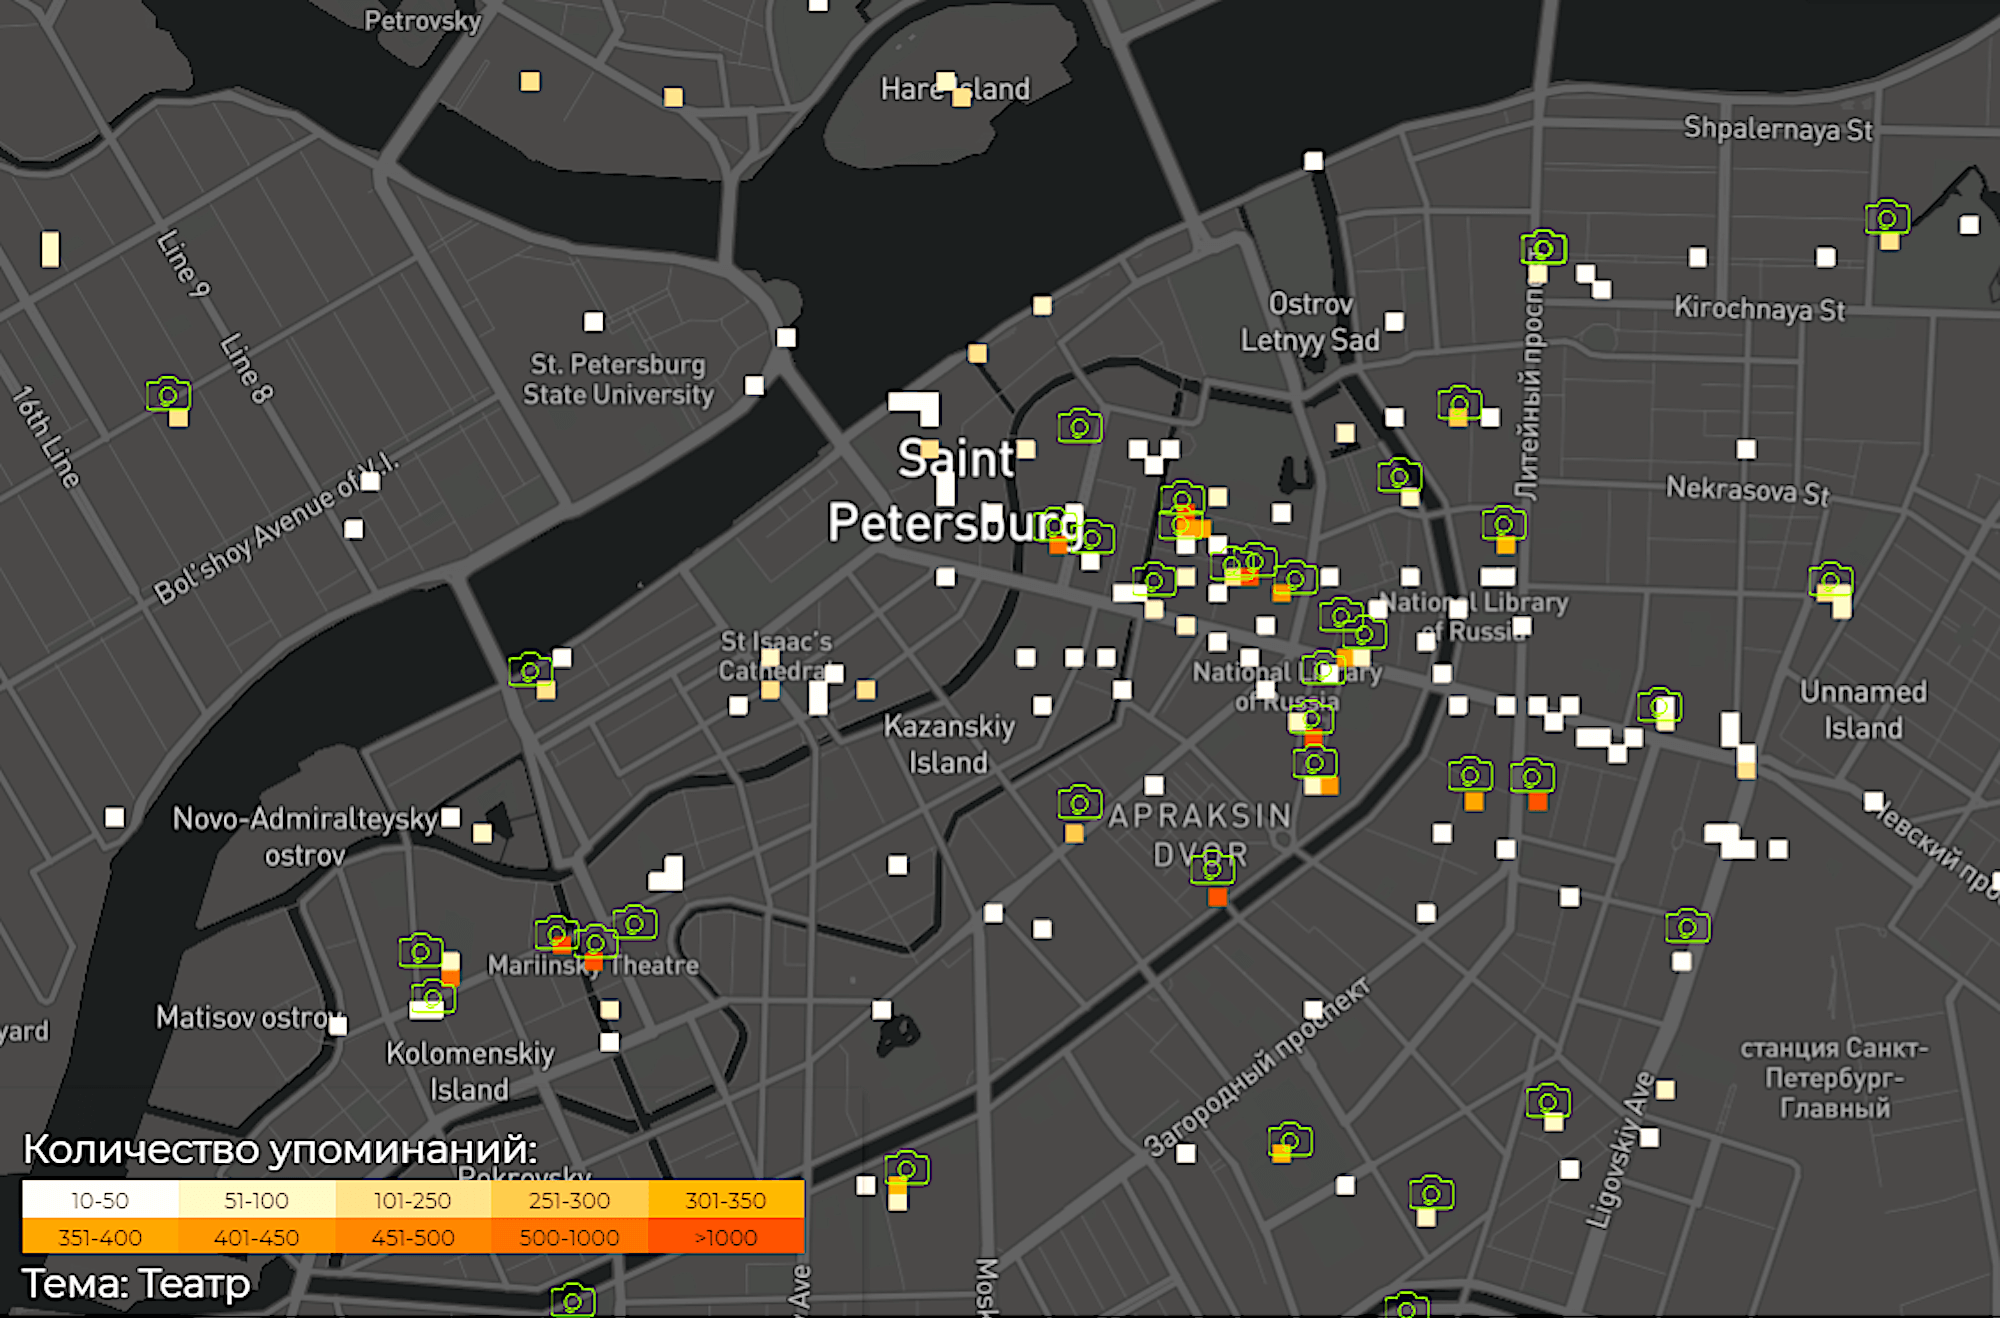
Task: Click the camera marker left of Ligovskiy Ave
Action: coord(1548,1102)
